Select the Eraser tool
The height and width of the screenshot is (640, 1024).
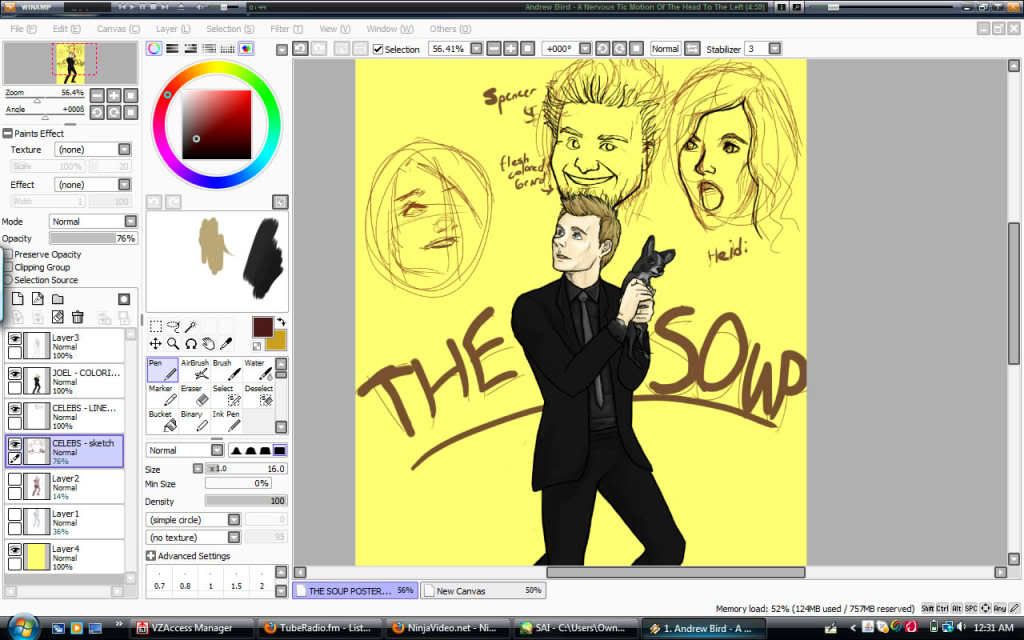[195, 395]
